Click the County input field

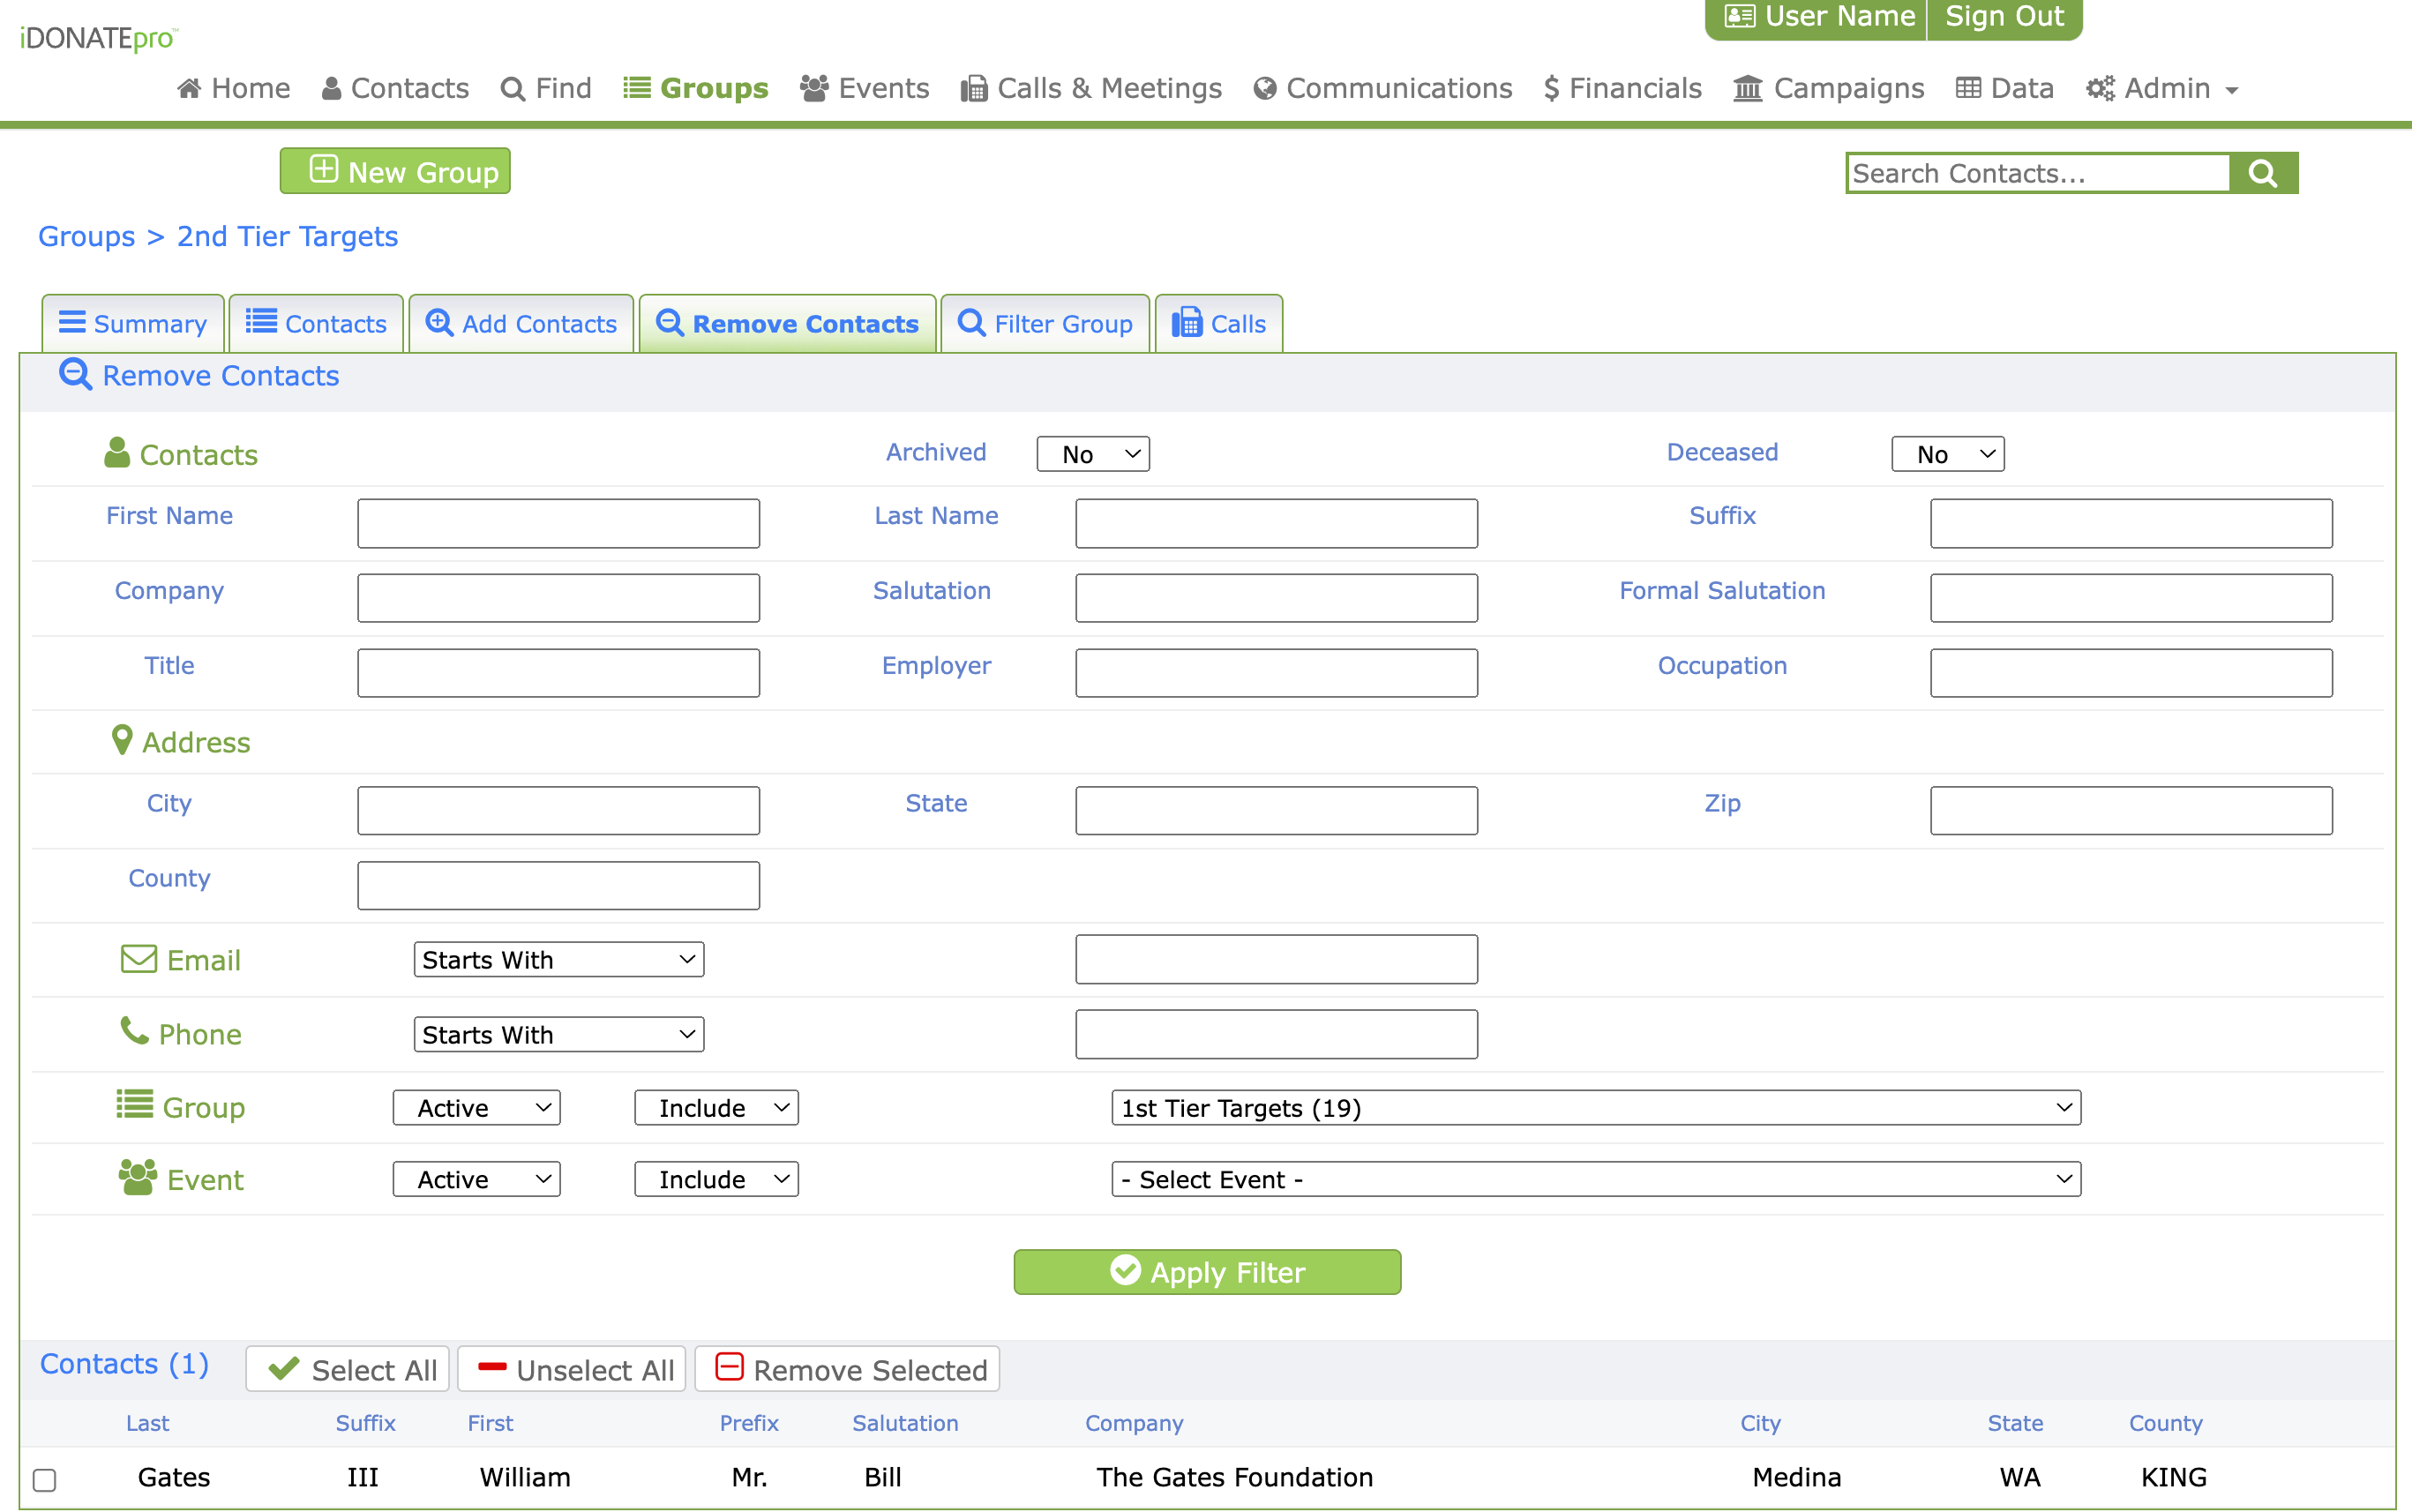click(559, 885)
